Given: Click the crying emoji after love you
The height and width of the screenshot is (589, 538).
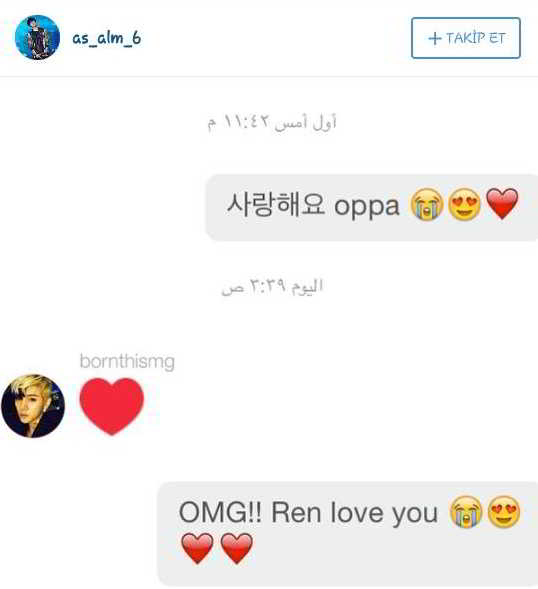Looking at the screenshot, I should coord(466,512).
